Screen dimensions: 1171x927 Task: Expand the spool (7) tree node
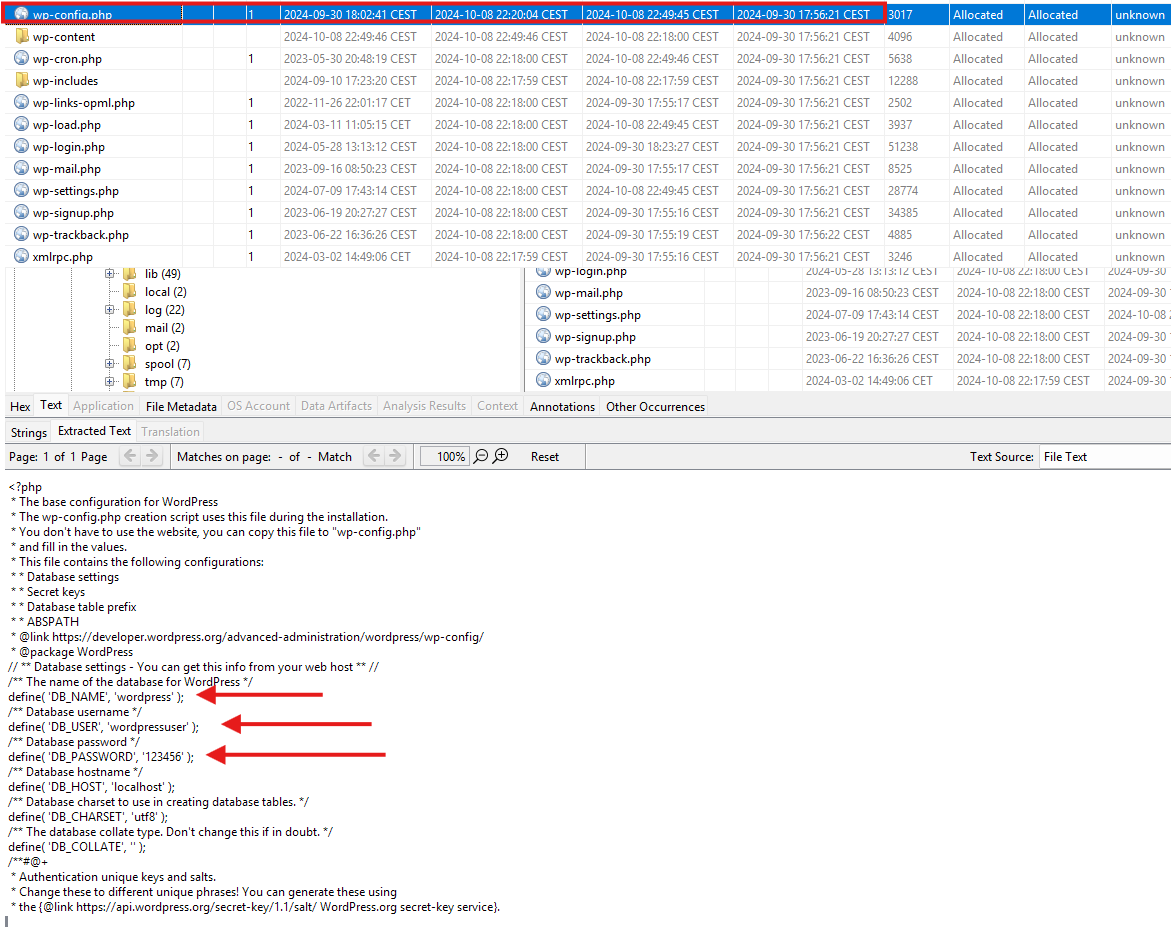pyautogui.click(x=110, y=364)
